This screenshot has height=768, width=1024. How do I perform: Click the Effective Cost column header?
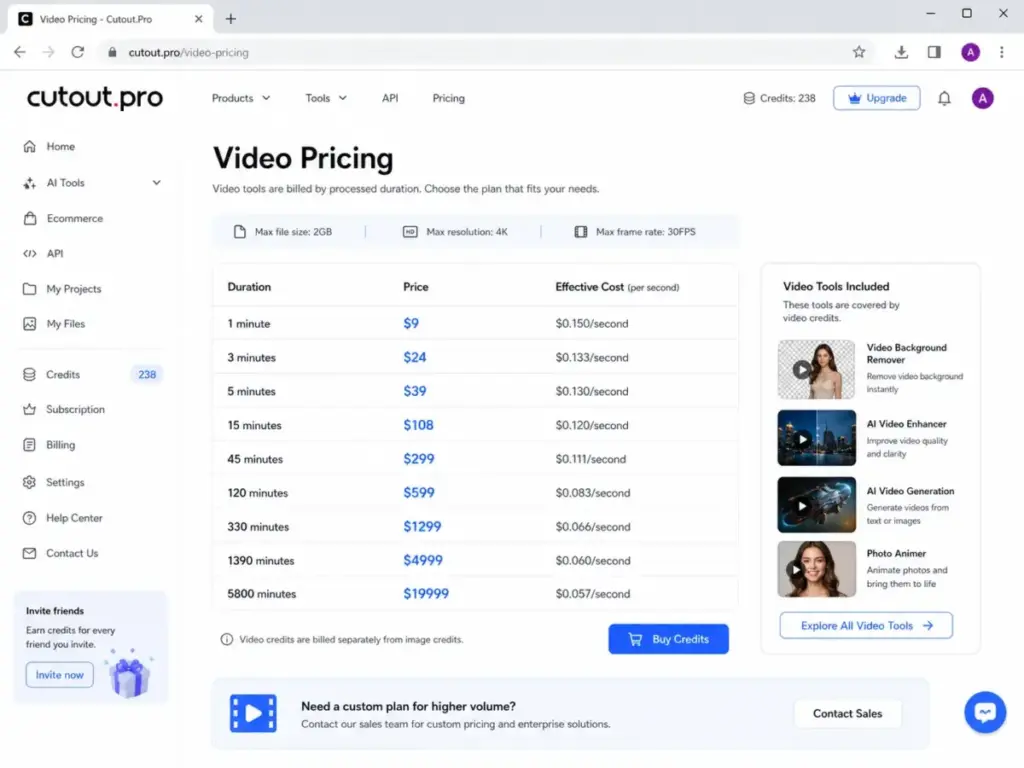617,287
